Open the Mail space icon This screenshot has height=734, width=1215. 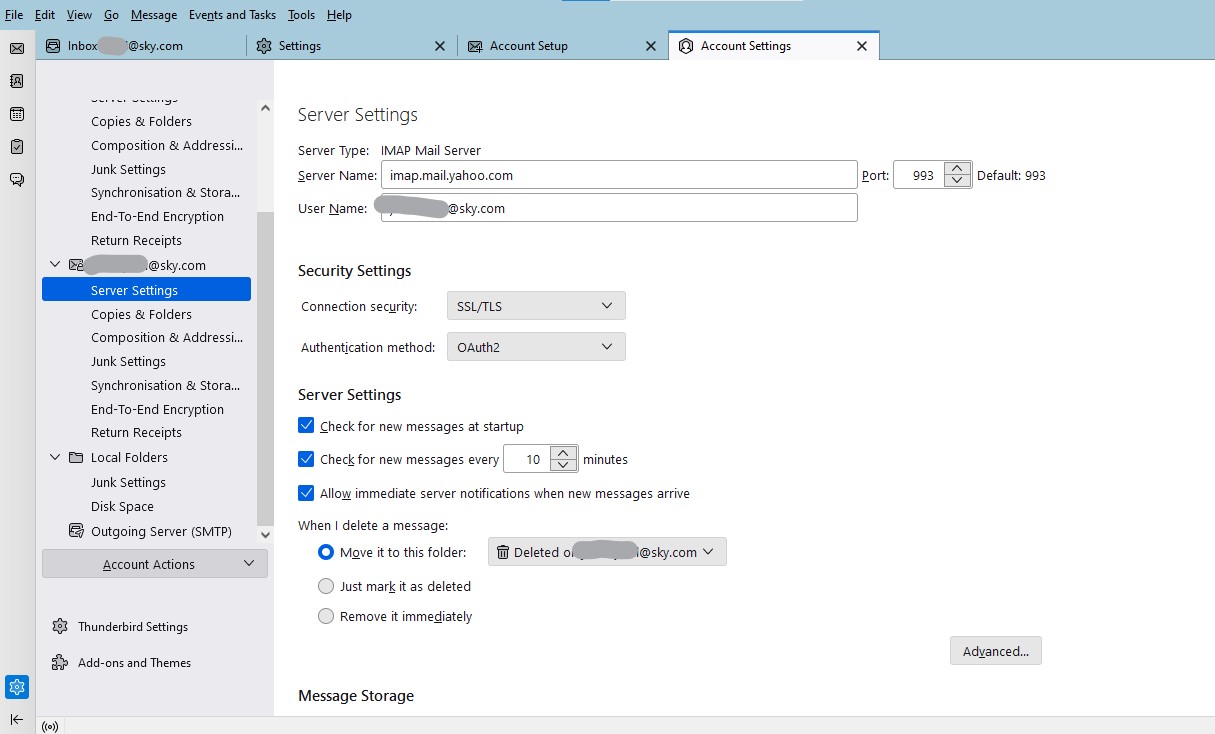17,48
